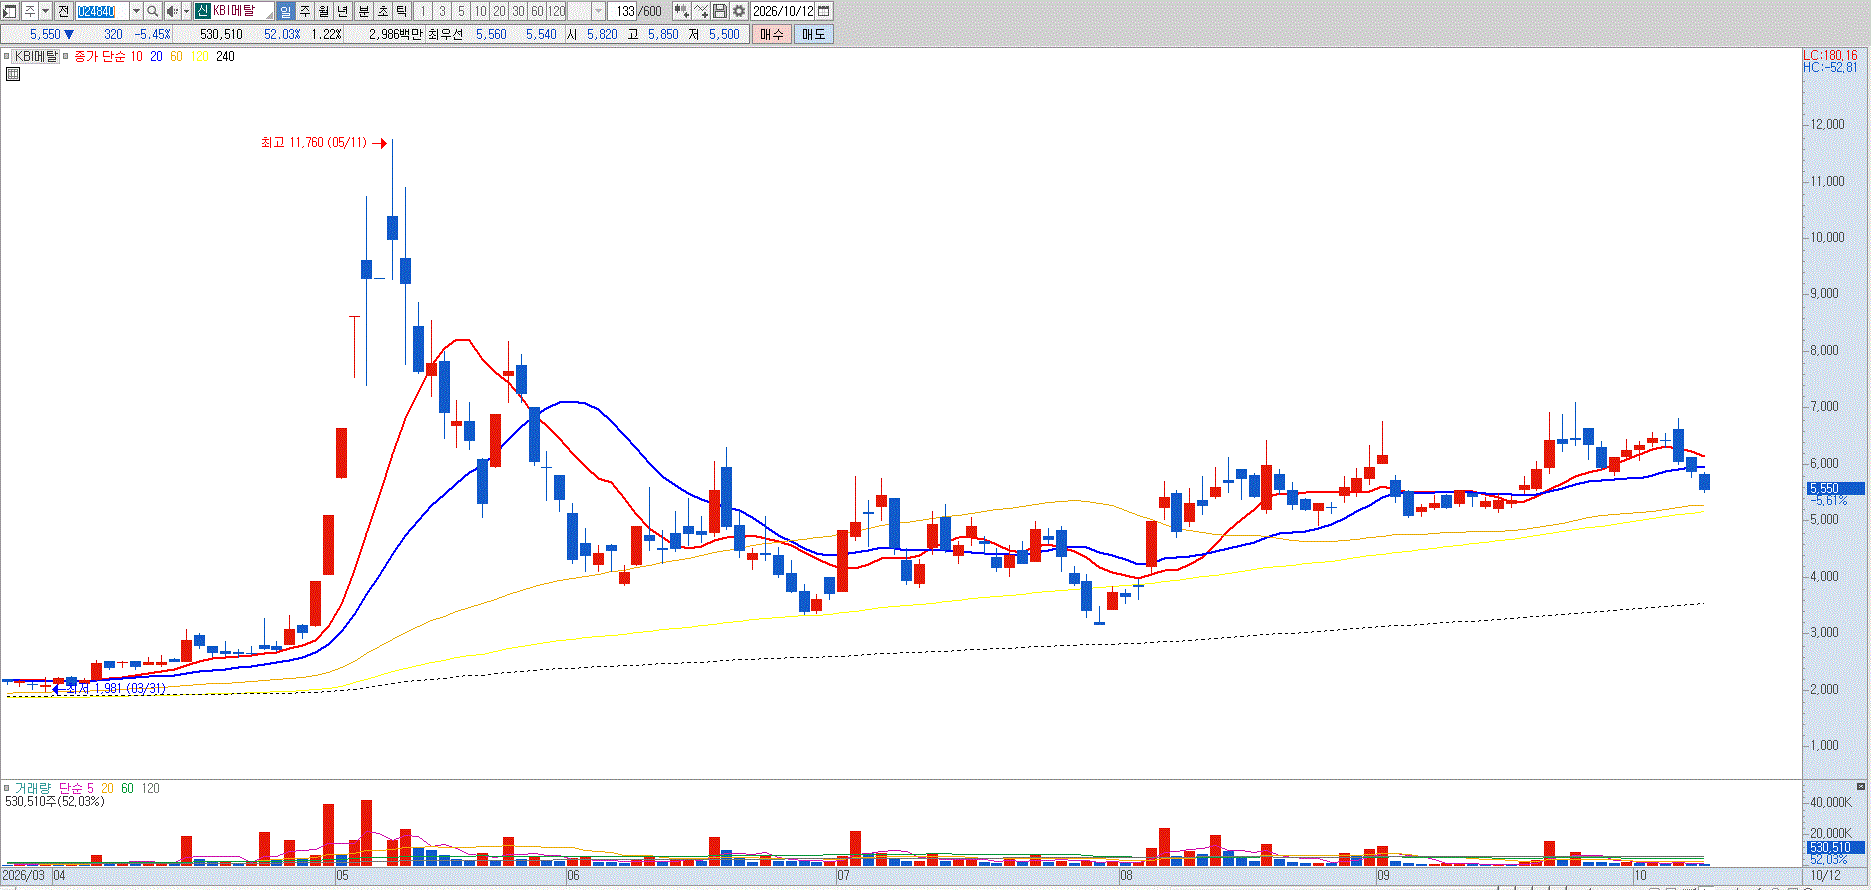Select the 10 interval button

[480, 11]
